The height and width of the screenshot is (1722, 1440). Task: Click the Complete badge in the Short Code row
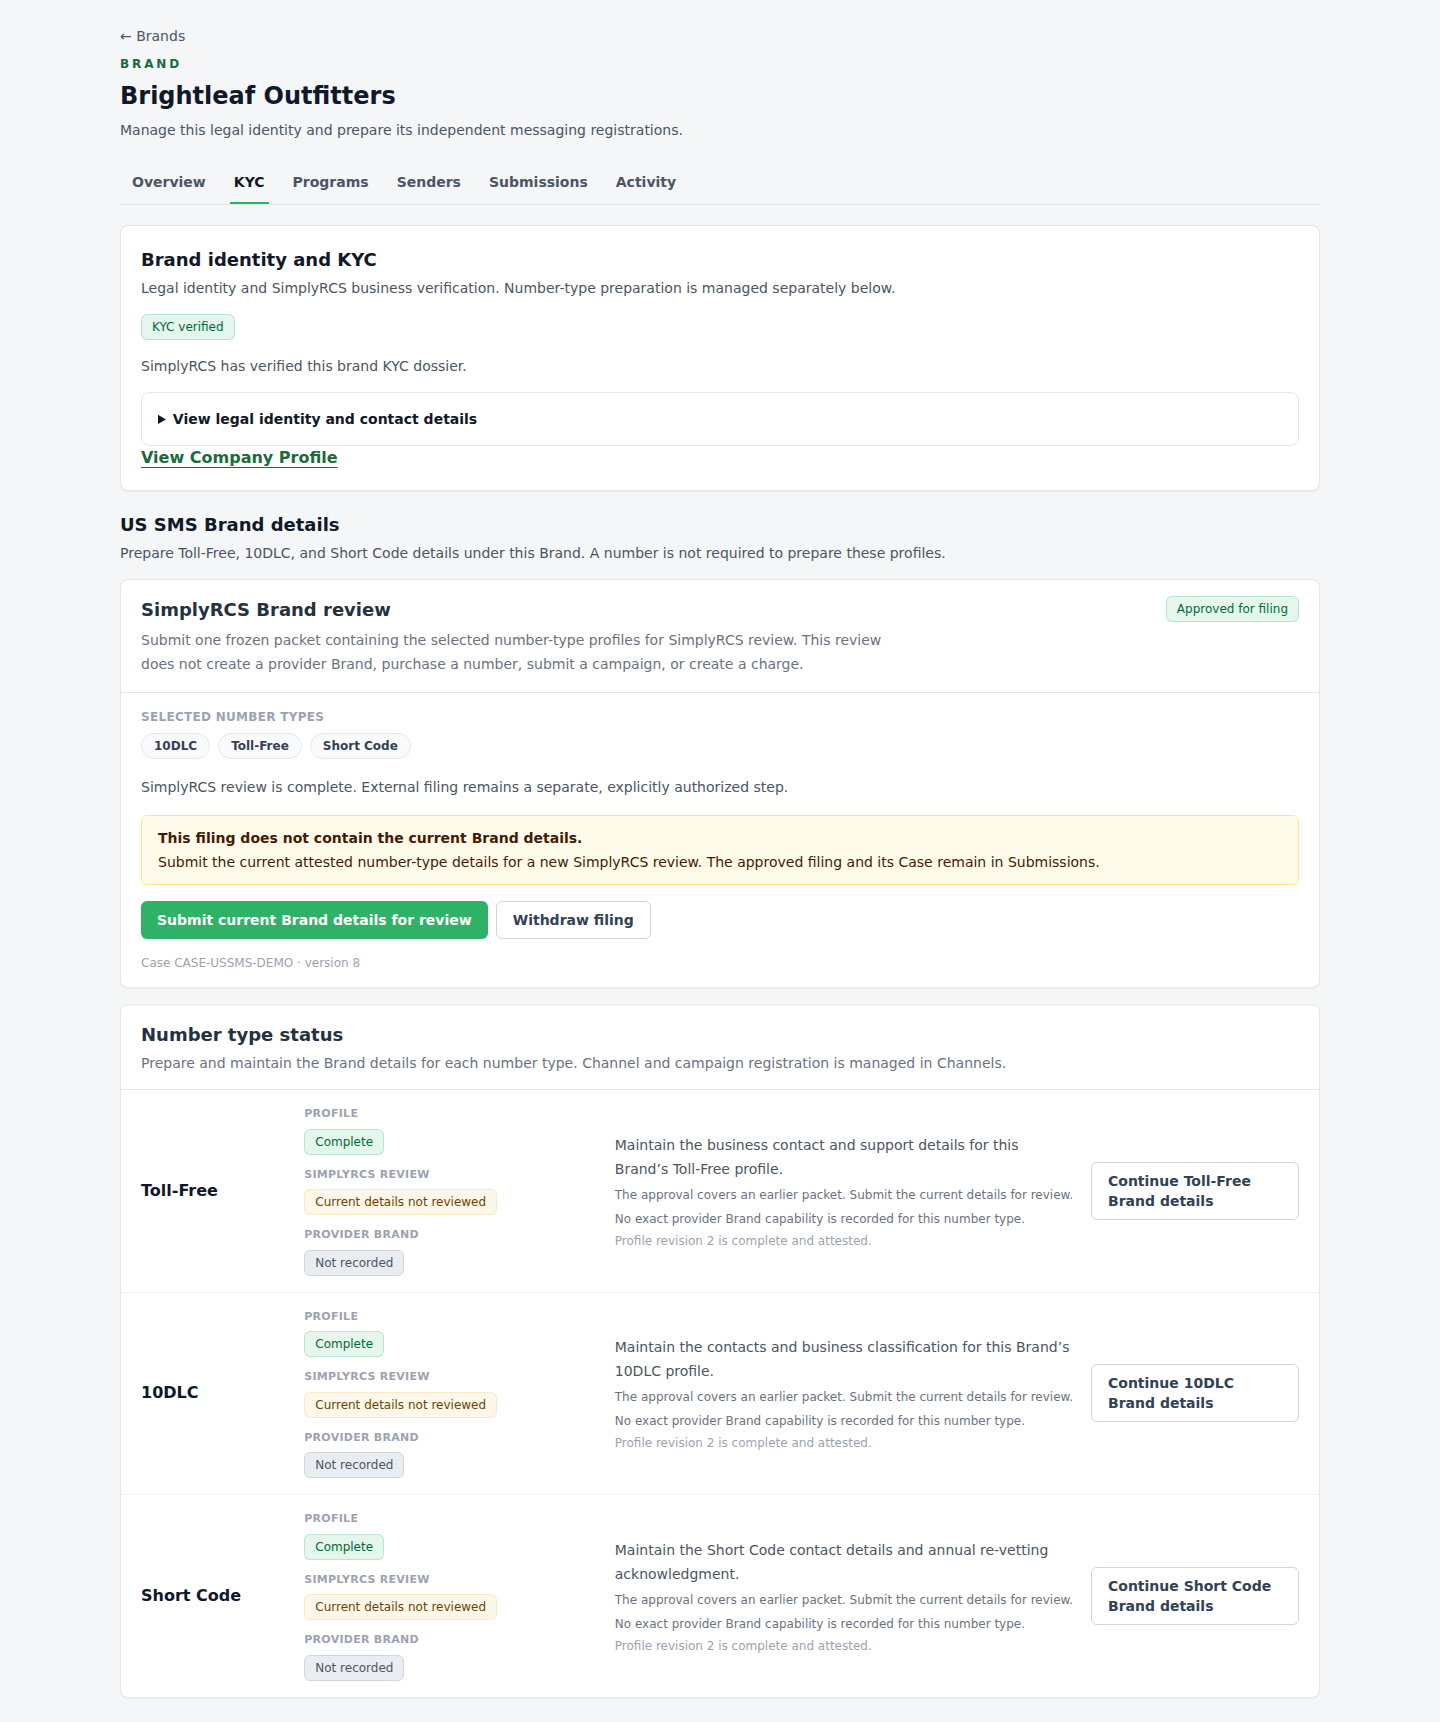click(x=344, y=1547)
